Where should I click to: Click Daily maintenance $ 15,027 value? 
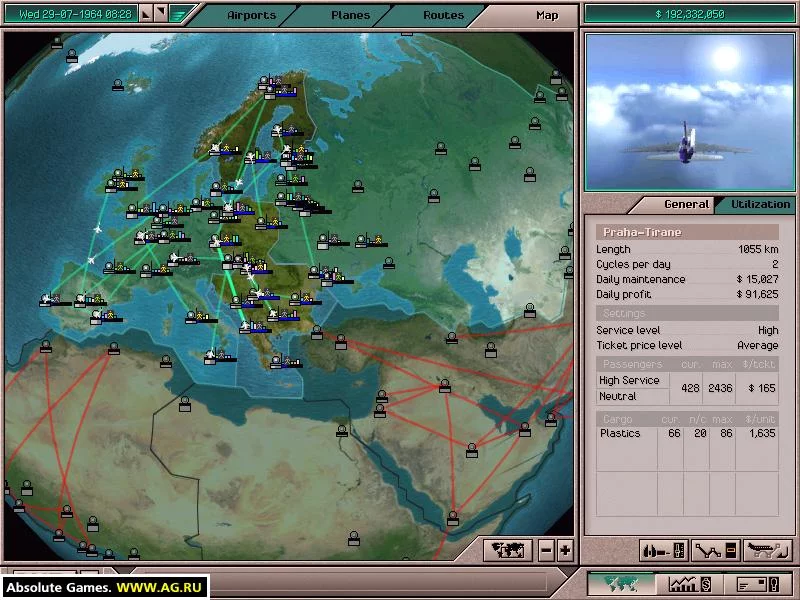pos(757,279)
